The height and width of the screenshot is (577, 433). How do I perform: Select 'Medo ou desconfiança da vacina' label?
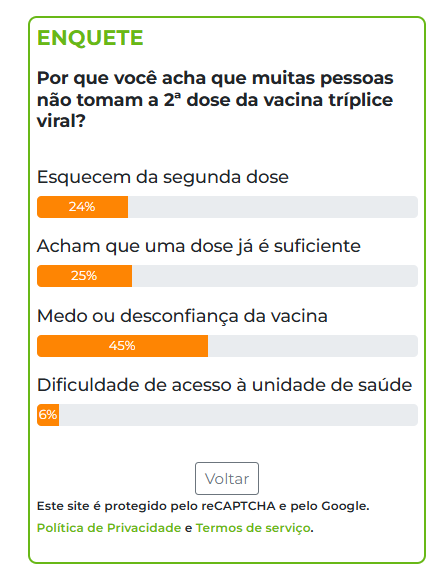(x=182, y=316)
